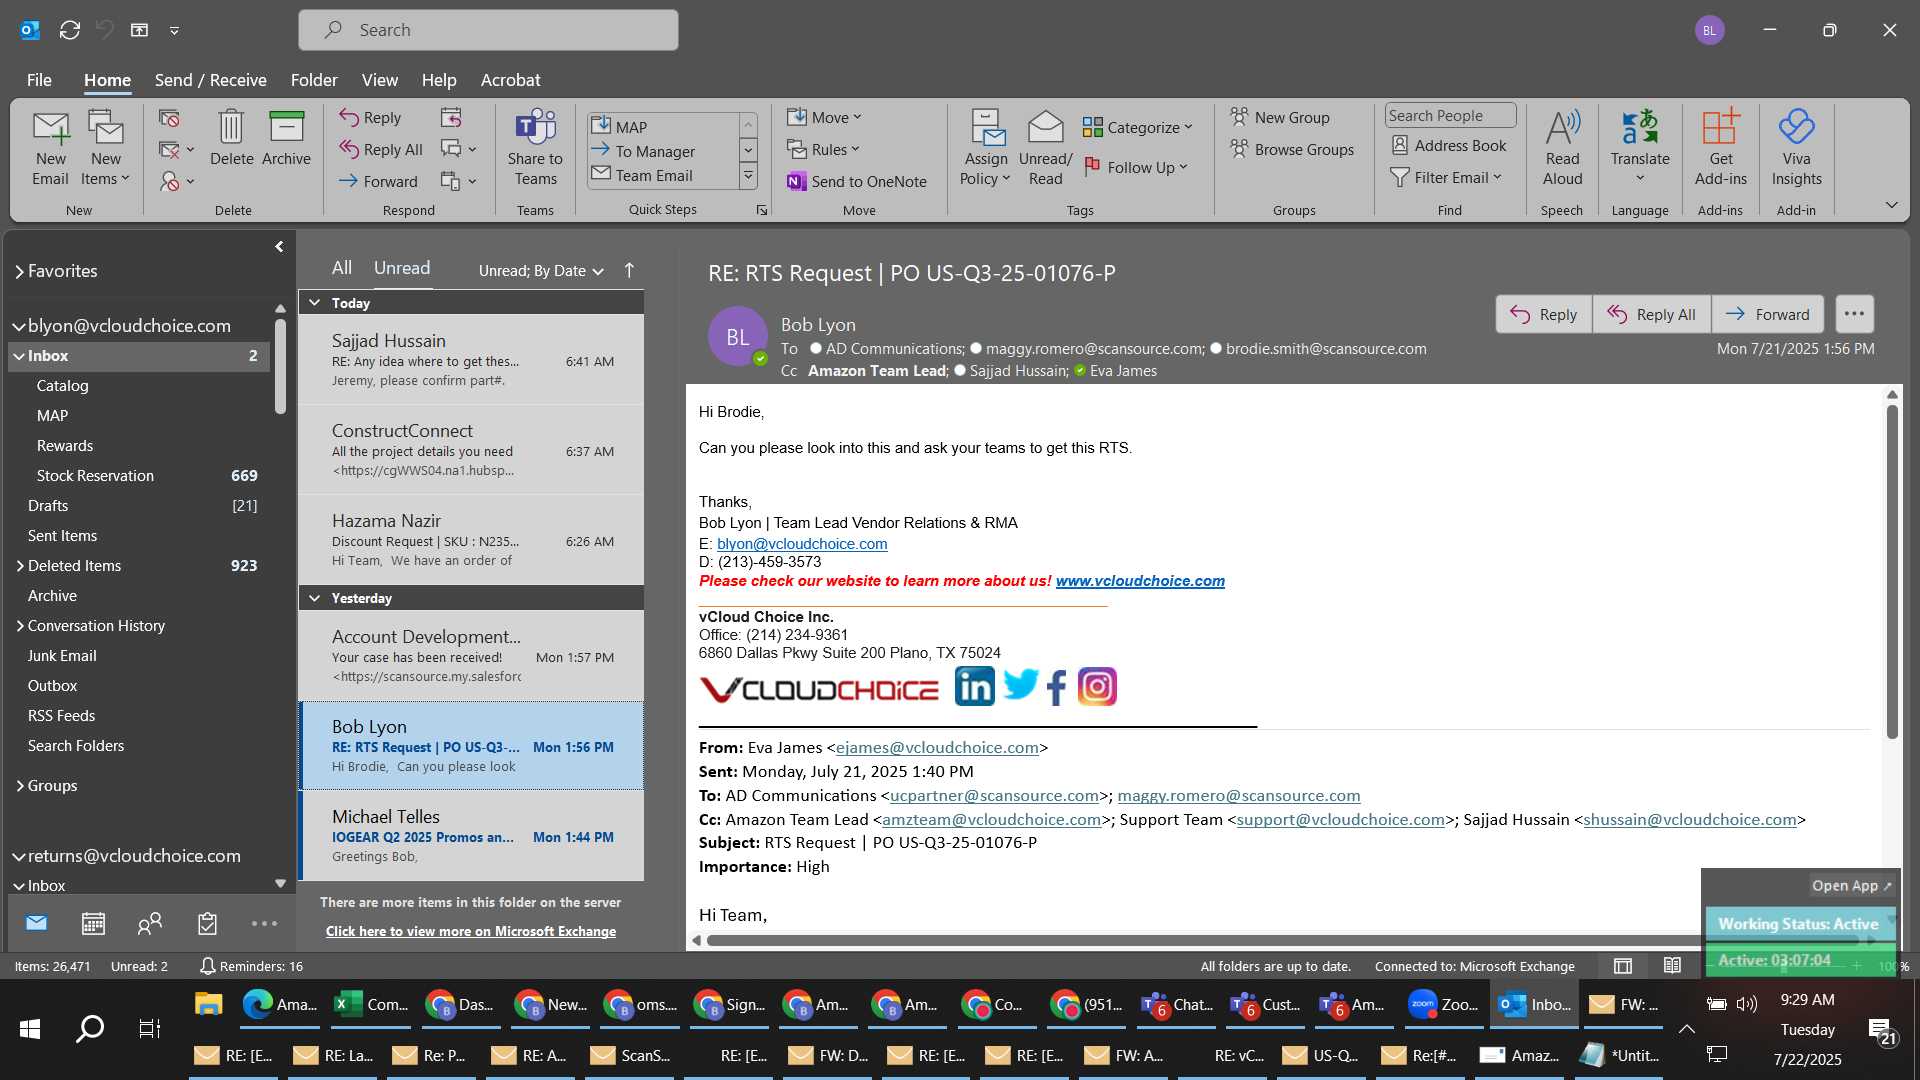Open the Move dropdown
This screenshot has width=1920, height=1080.
coord(824,117)
